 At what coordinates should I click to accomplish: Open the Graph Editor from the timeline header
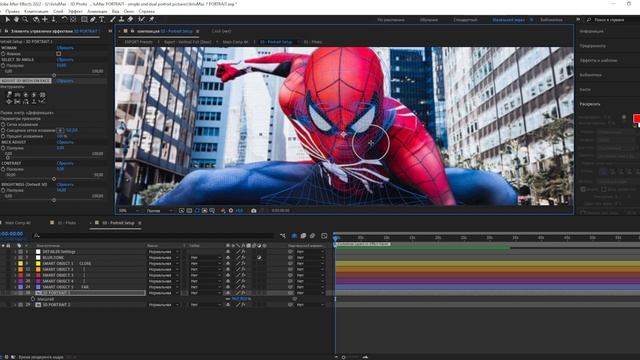[324, 236]
